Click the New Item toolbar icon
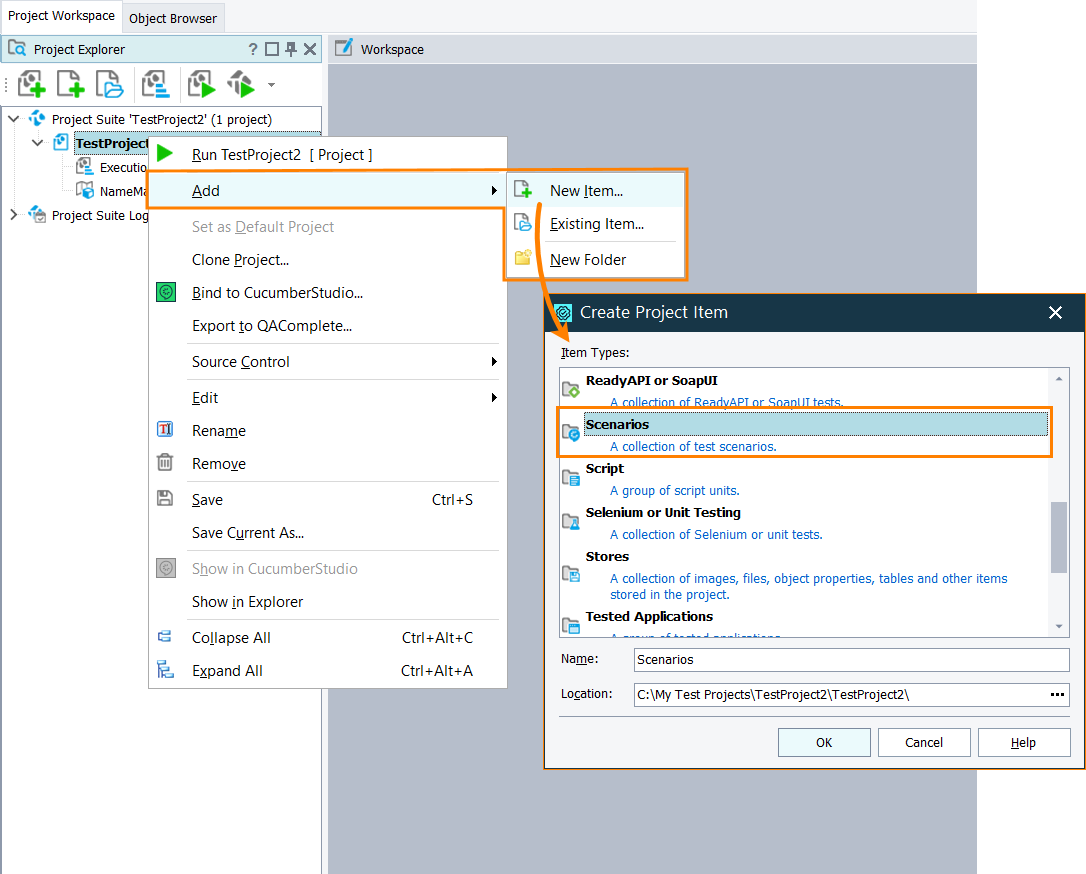The width and height of the screenshot is (1086, 874). (70, 84)
